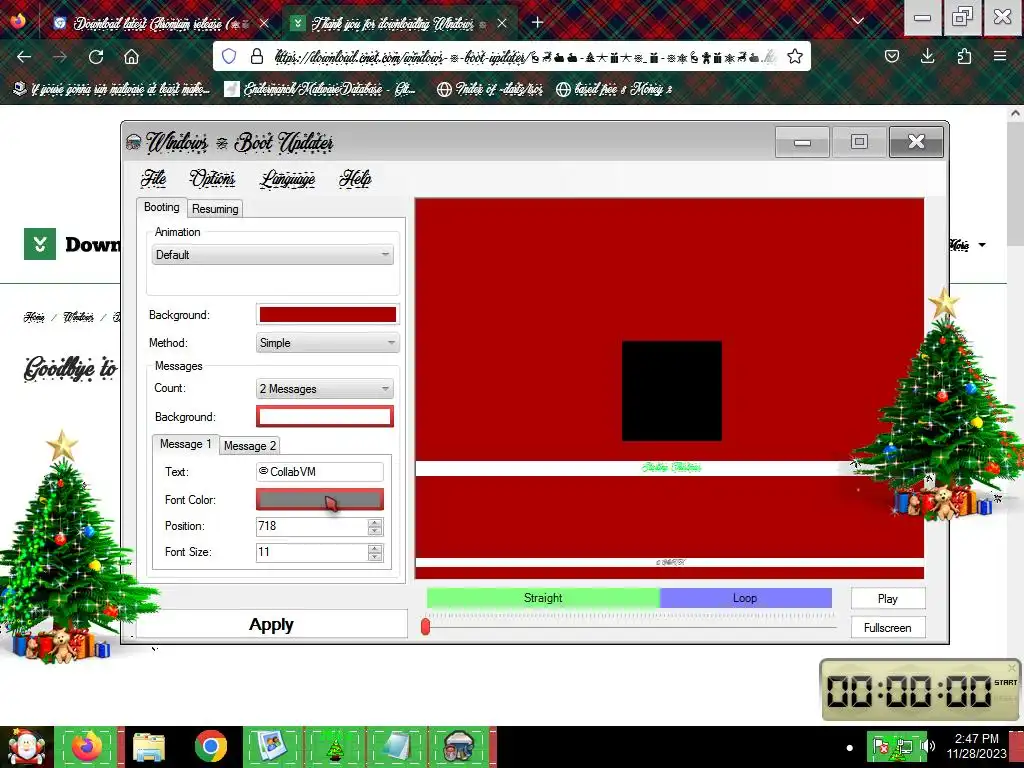Switch to Message 2 tab
Viewport: 1024px width, 768px height.
click(x=249, y=446)
